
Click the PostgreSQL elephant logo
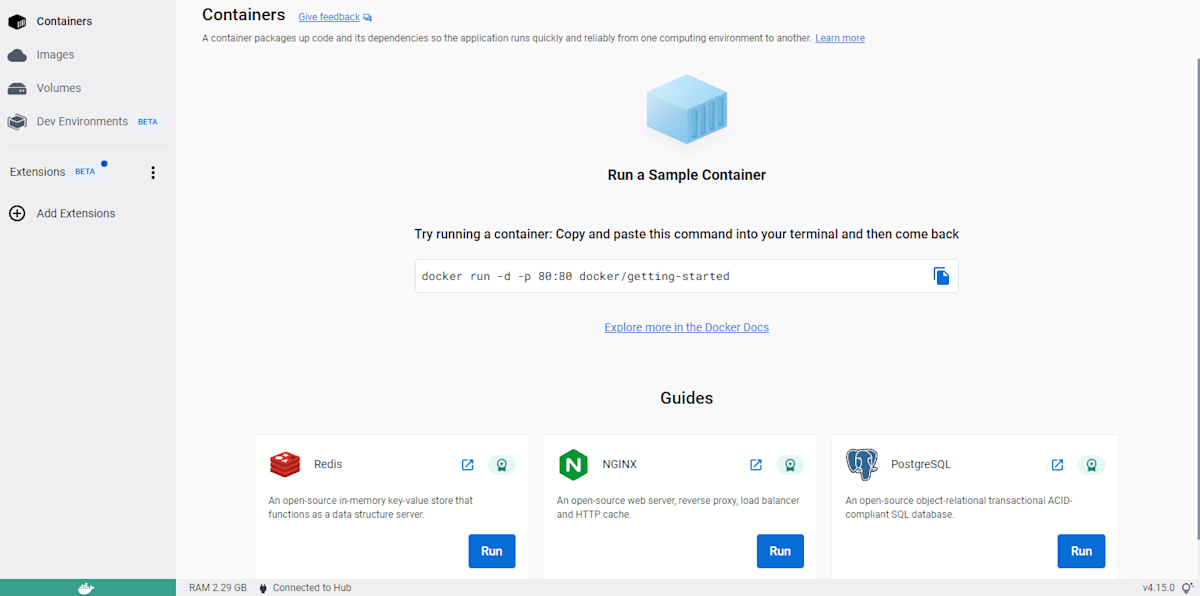[861, 465]
